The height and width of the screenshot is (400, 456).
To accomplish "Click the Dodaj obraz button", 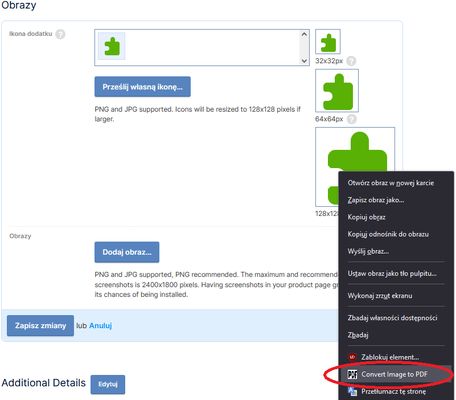I will [x=127, y=252].
